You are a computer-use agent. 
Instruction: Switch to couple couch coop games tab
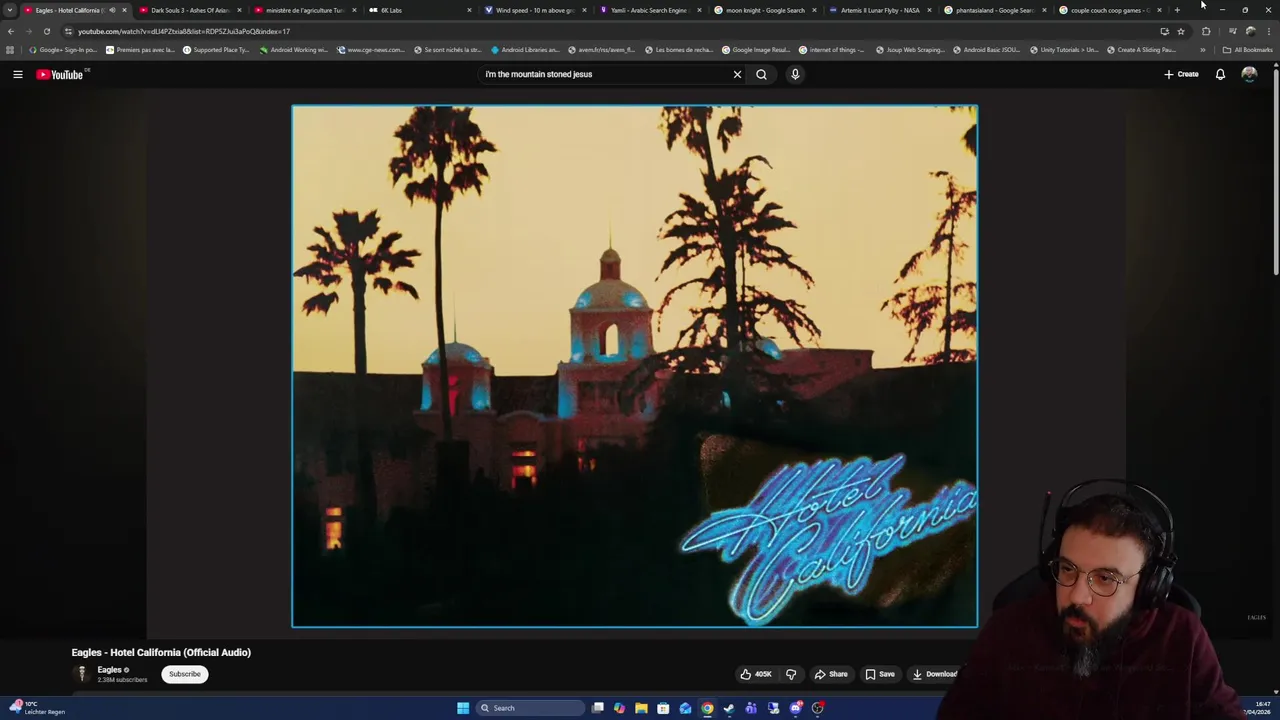1109,10
